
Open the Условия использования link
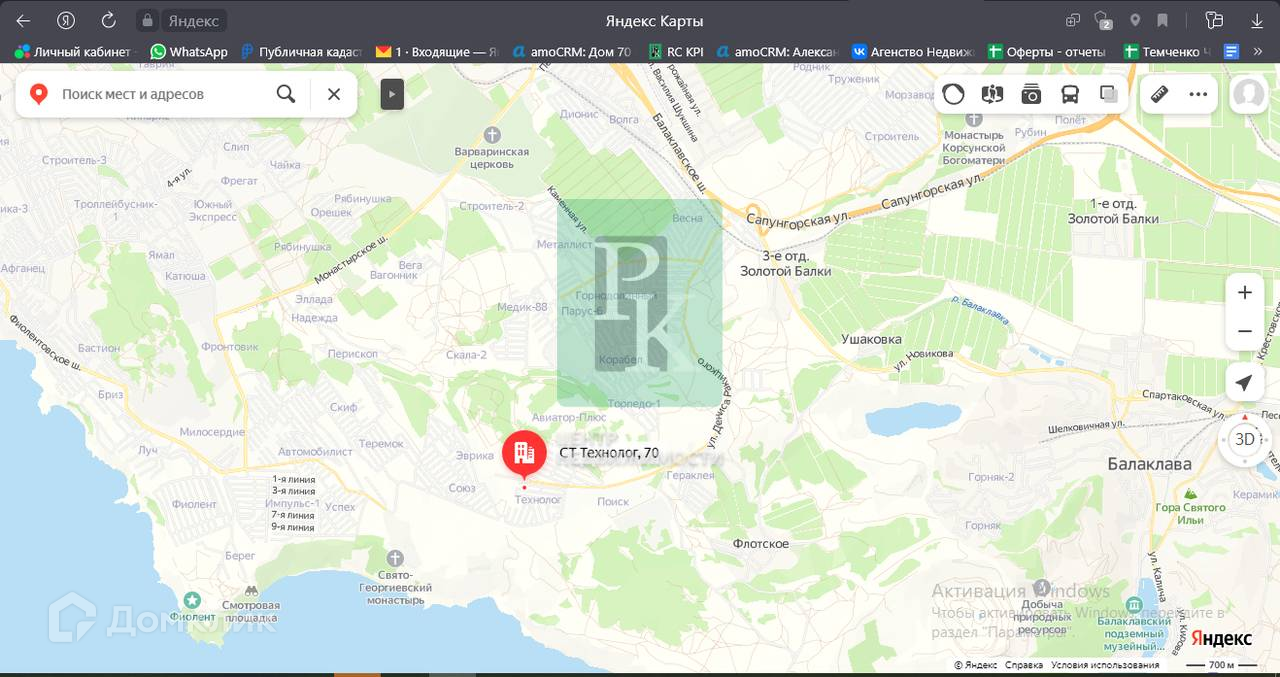click(x=1105, y=665)
